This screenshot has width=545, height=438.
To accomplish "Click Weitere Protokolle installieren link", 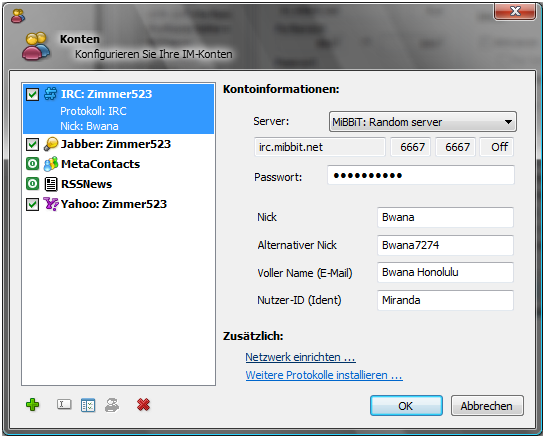I will tap(324, 375).
